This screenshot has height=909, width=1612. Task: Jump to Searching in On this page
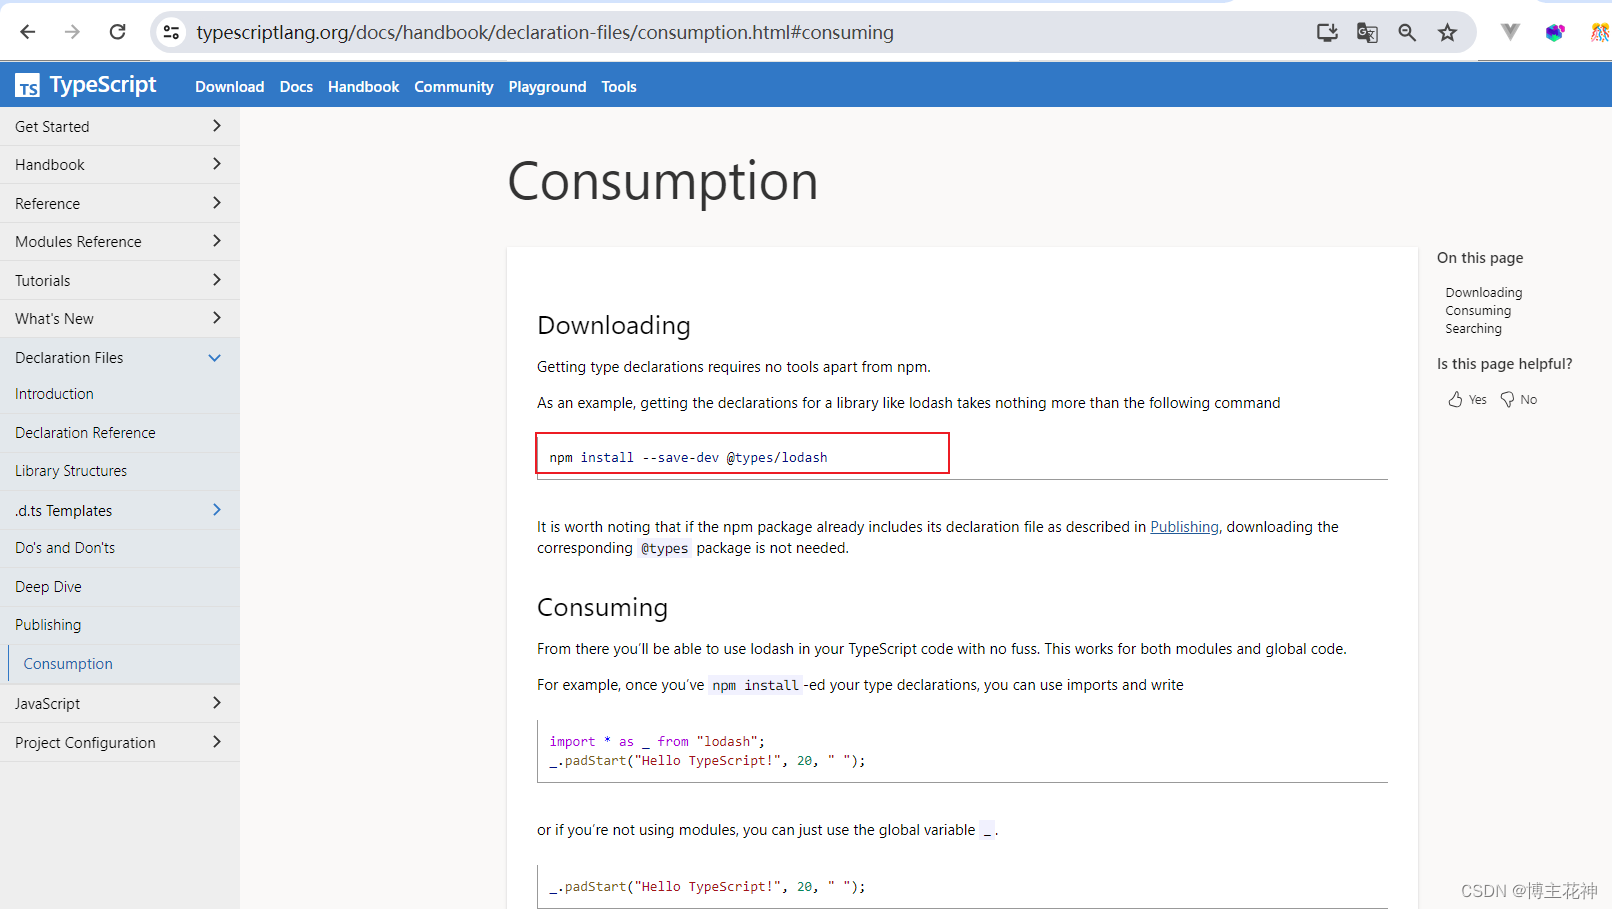1473,329
